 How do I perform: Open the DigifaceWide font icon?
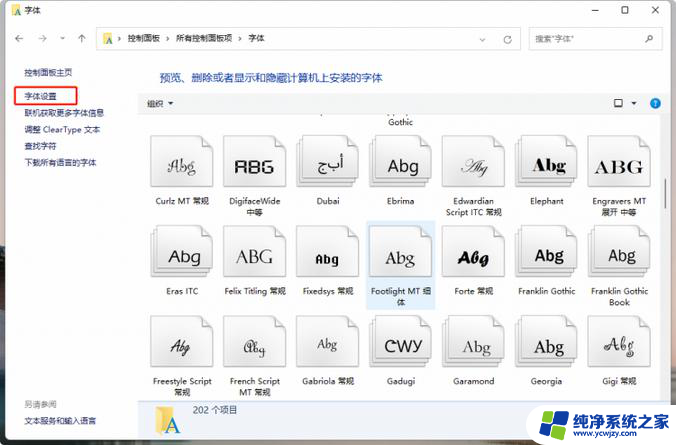pyautogui.click(x=254, y=162)
